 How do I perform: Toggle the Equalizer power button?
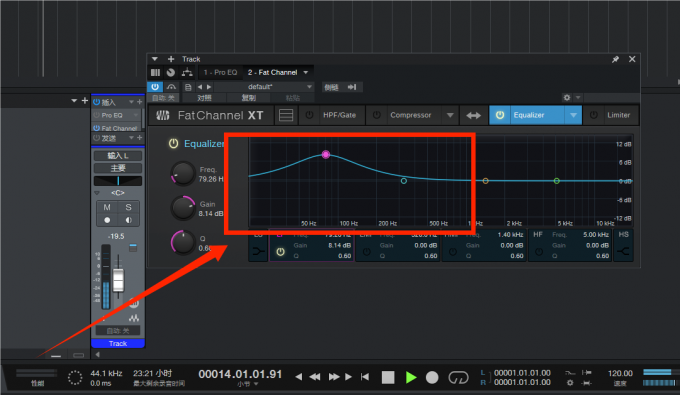click(500, 115)
